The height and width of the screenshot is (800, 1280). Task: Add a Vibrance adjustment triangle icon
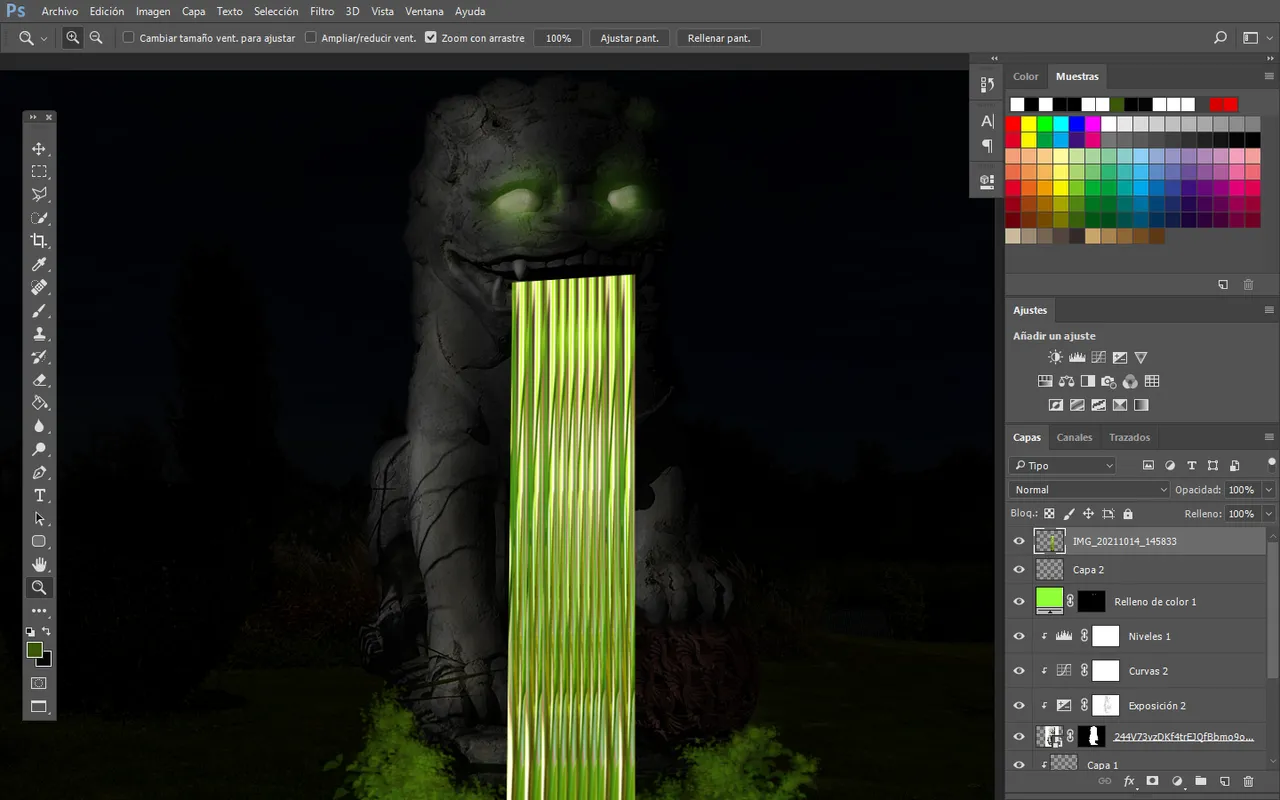pyautogui.click(x=1141, y=357)
